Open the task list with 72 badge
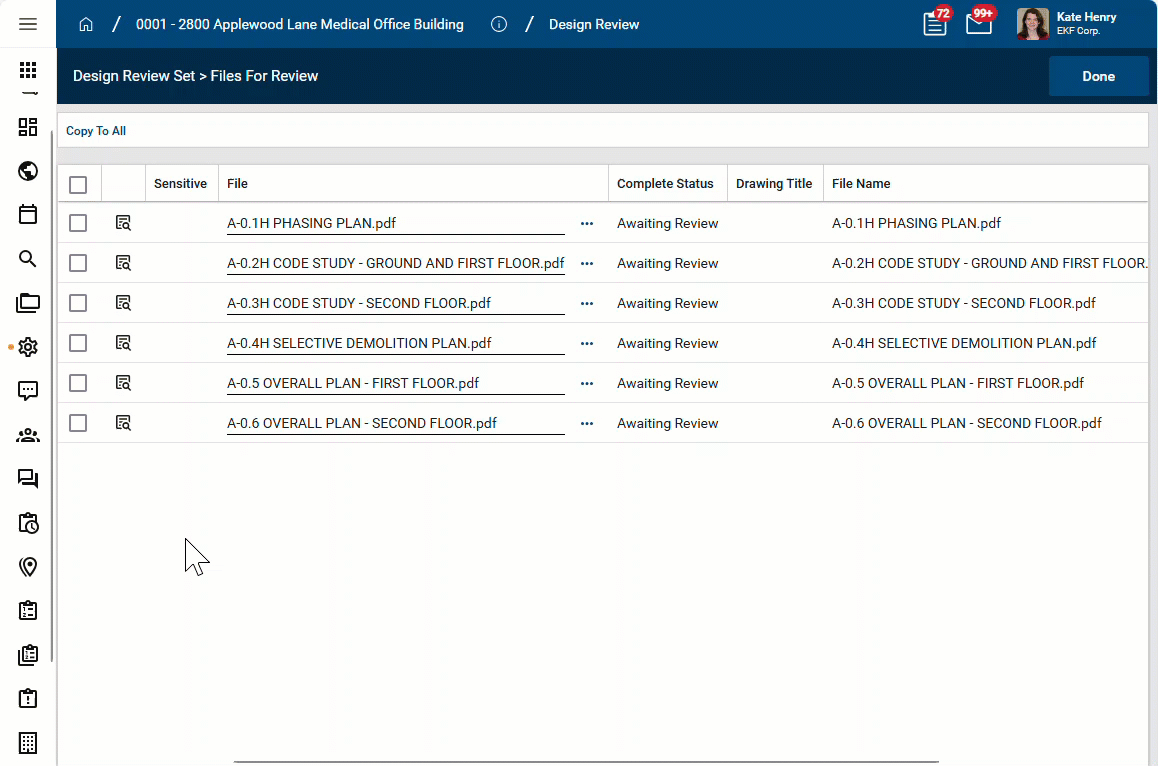Image resolution: width=1158 pixels, height=766 pixels. coord(935,24)
